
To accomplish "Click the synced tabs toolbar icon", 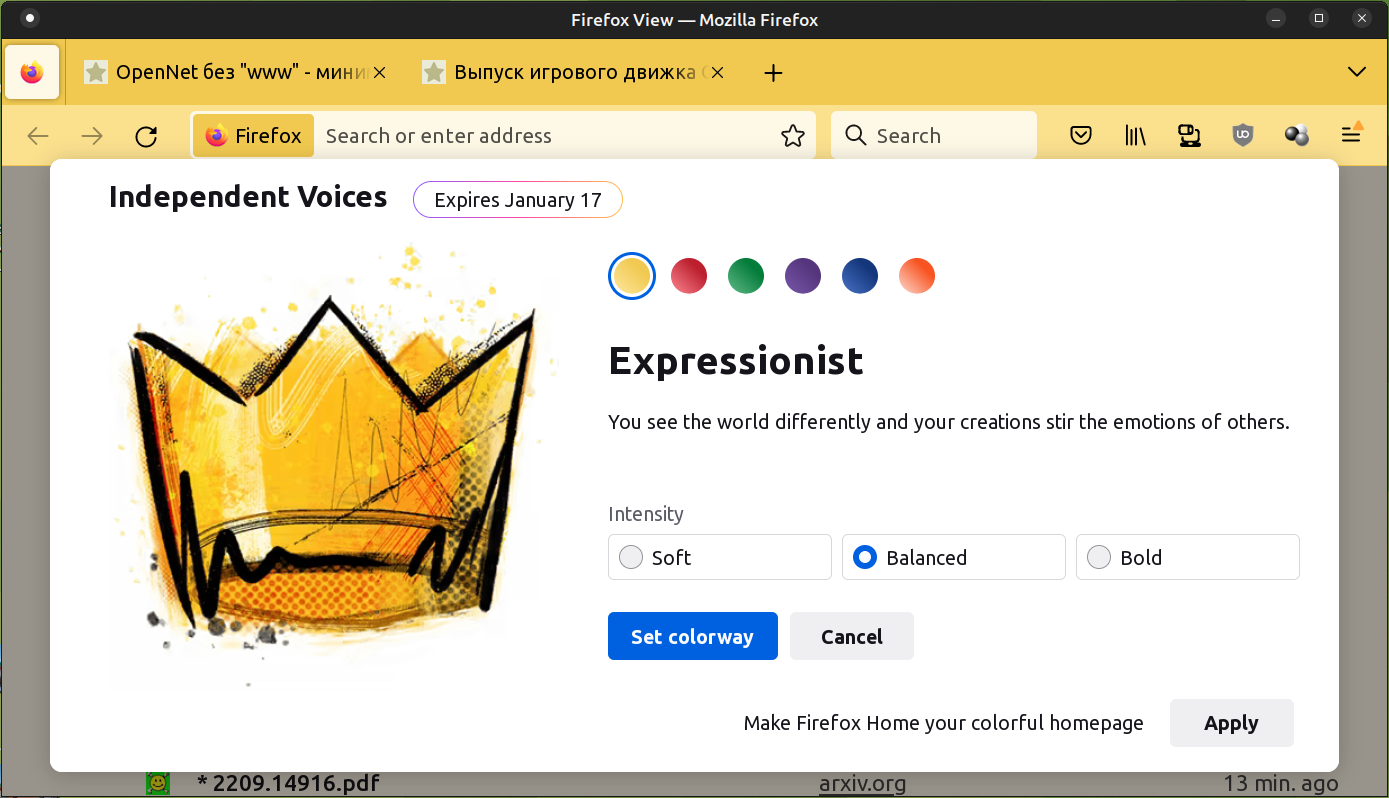I will [1189, 136].
